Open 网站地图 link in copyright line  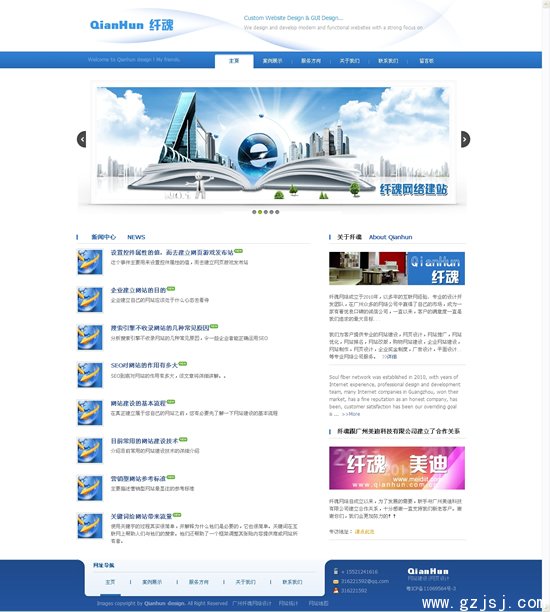pyautogui.click(x=319, y=603)
